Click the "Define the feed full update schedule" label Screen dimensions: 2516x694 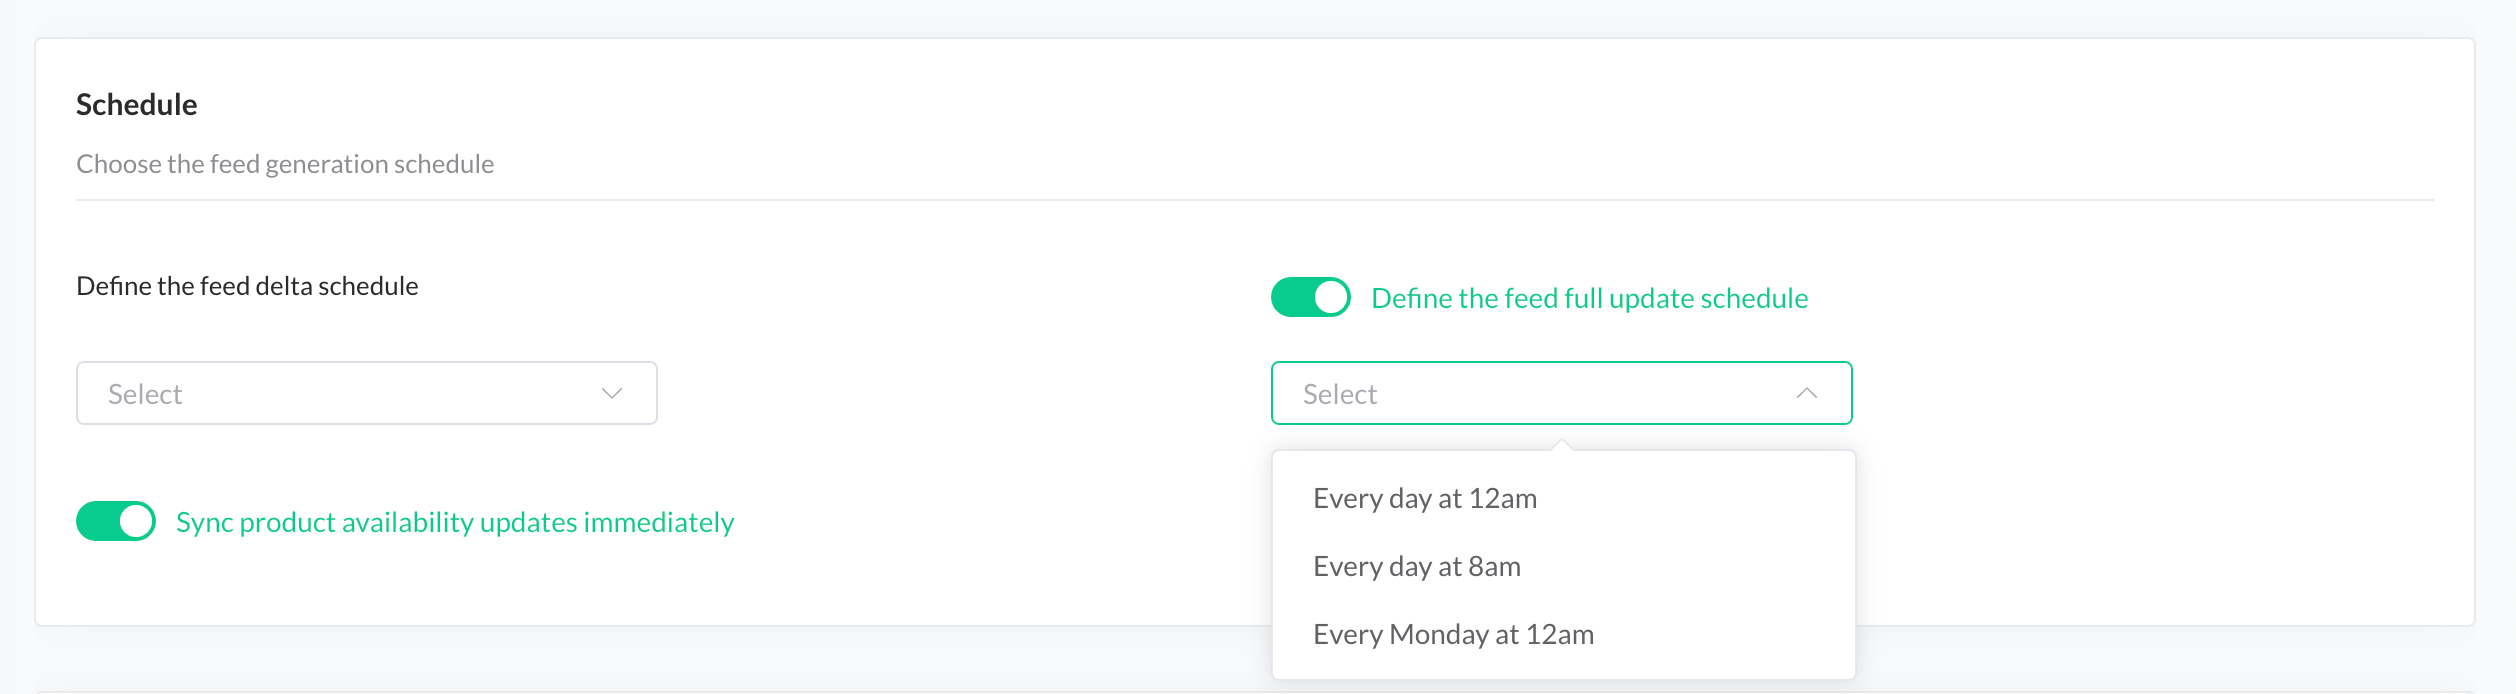1589,299
